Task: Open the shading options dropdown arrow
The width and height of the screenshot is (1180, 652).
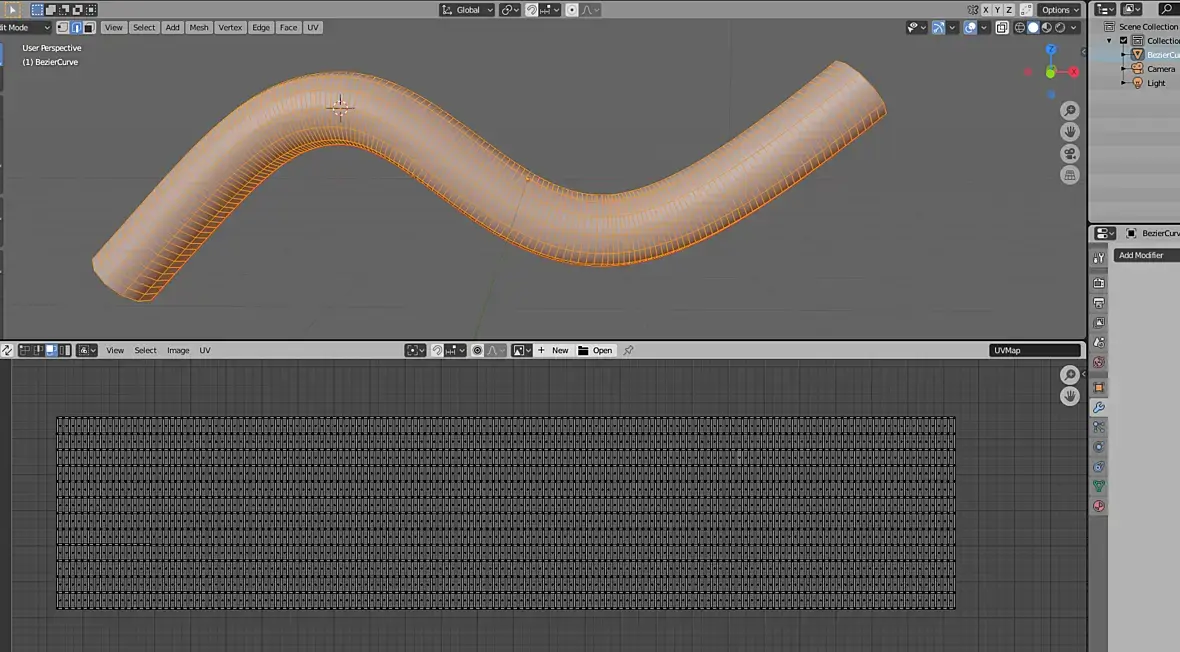Action: 1074,27
